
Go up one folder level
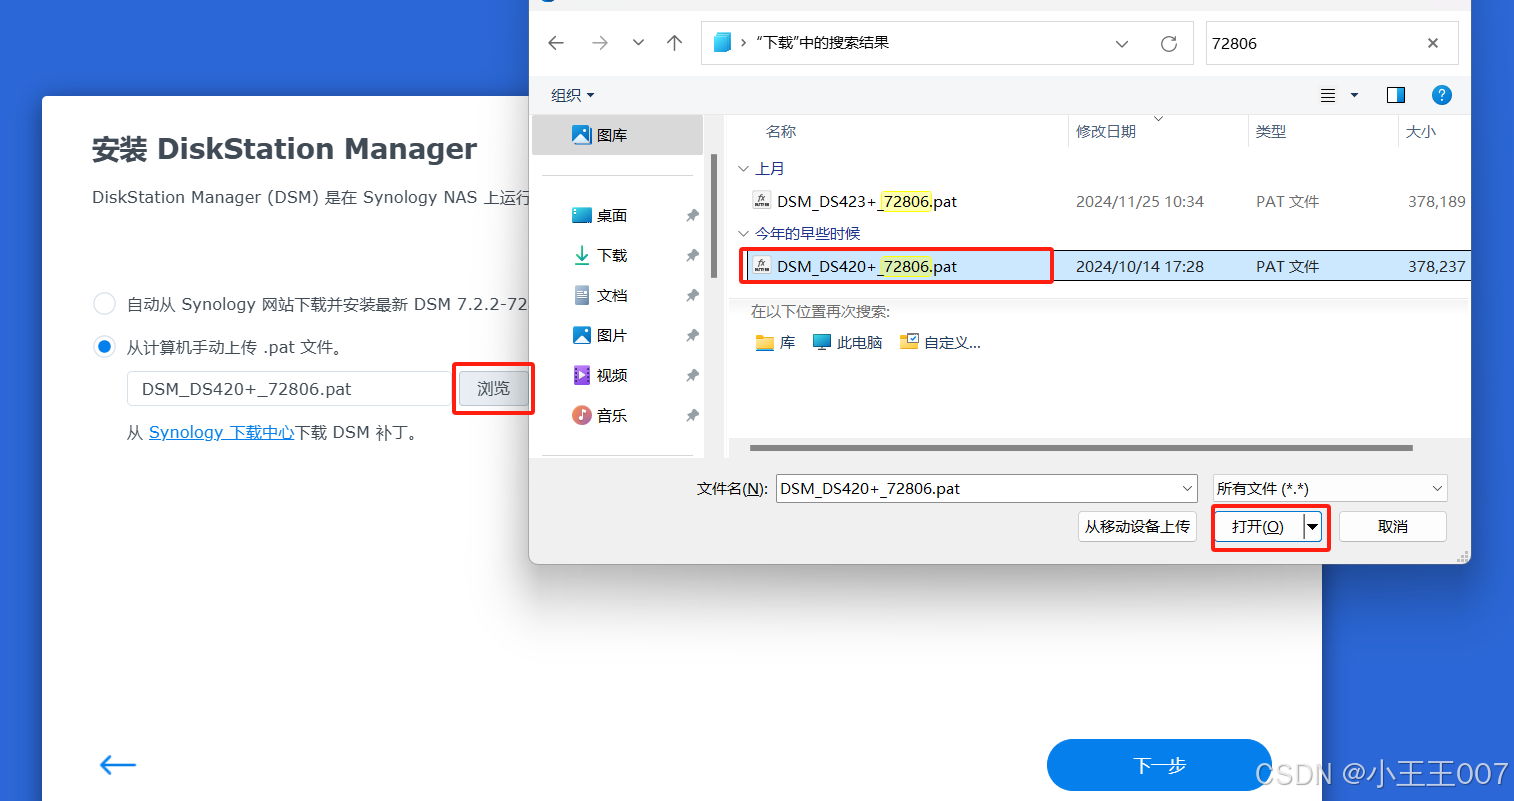(x=675, y=43)
